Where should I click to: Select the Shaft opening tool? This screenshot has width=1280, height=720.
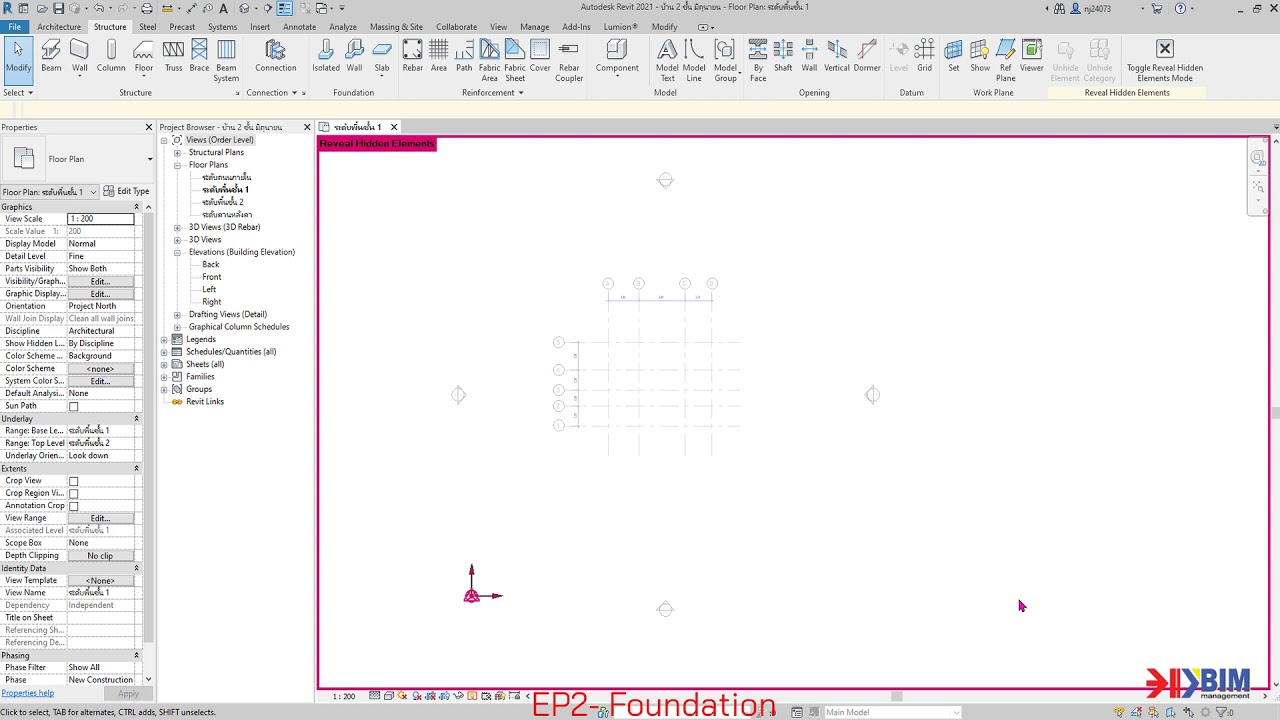click(783, 56)
